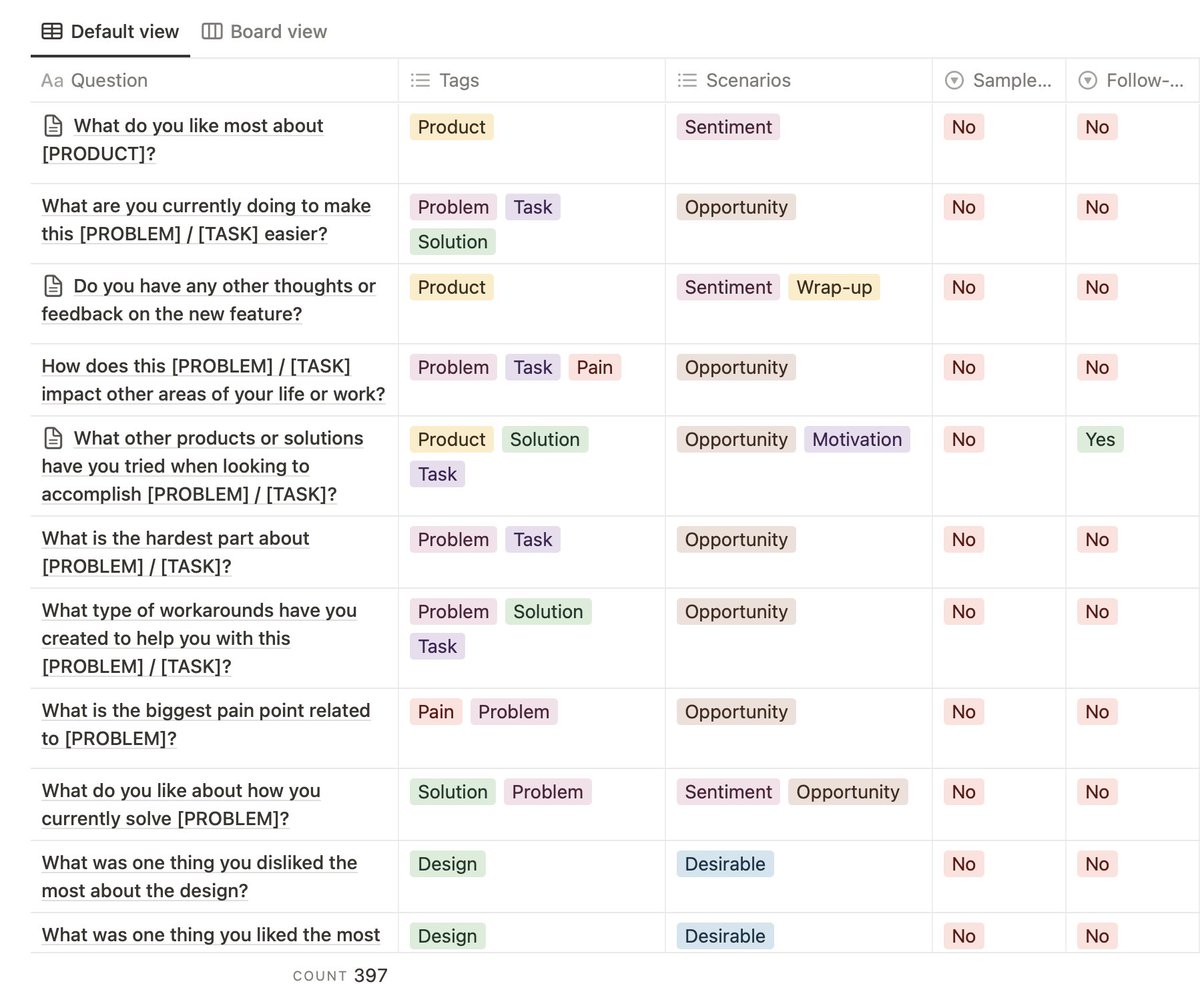Screen dimensions: 1200x988
Task: Open the design-dislike question entry
Action: tap(199, 877)
